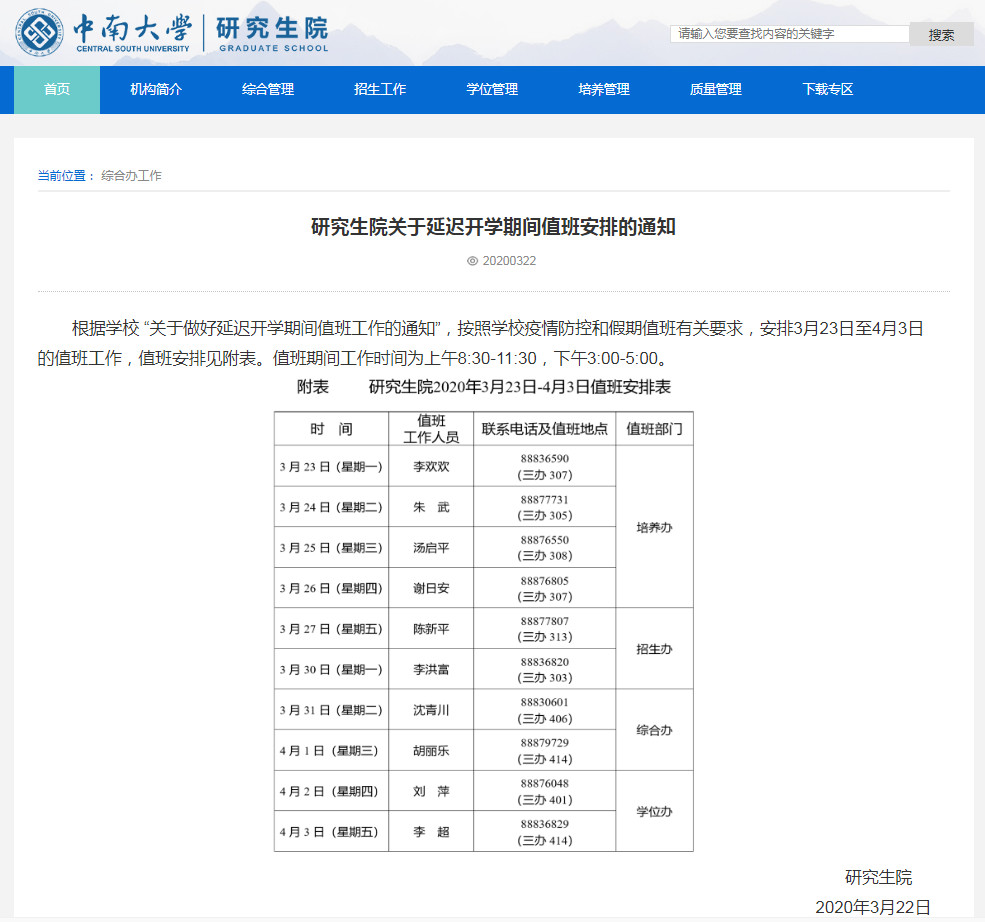Click the 当前位置 breadcrumb label

pyautogui.click(x=62, y=176)
